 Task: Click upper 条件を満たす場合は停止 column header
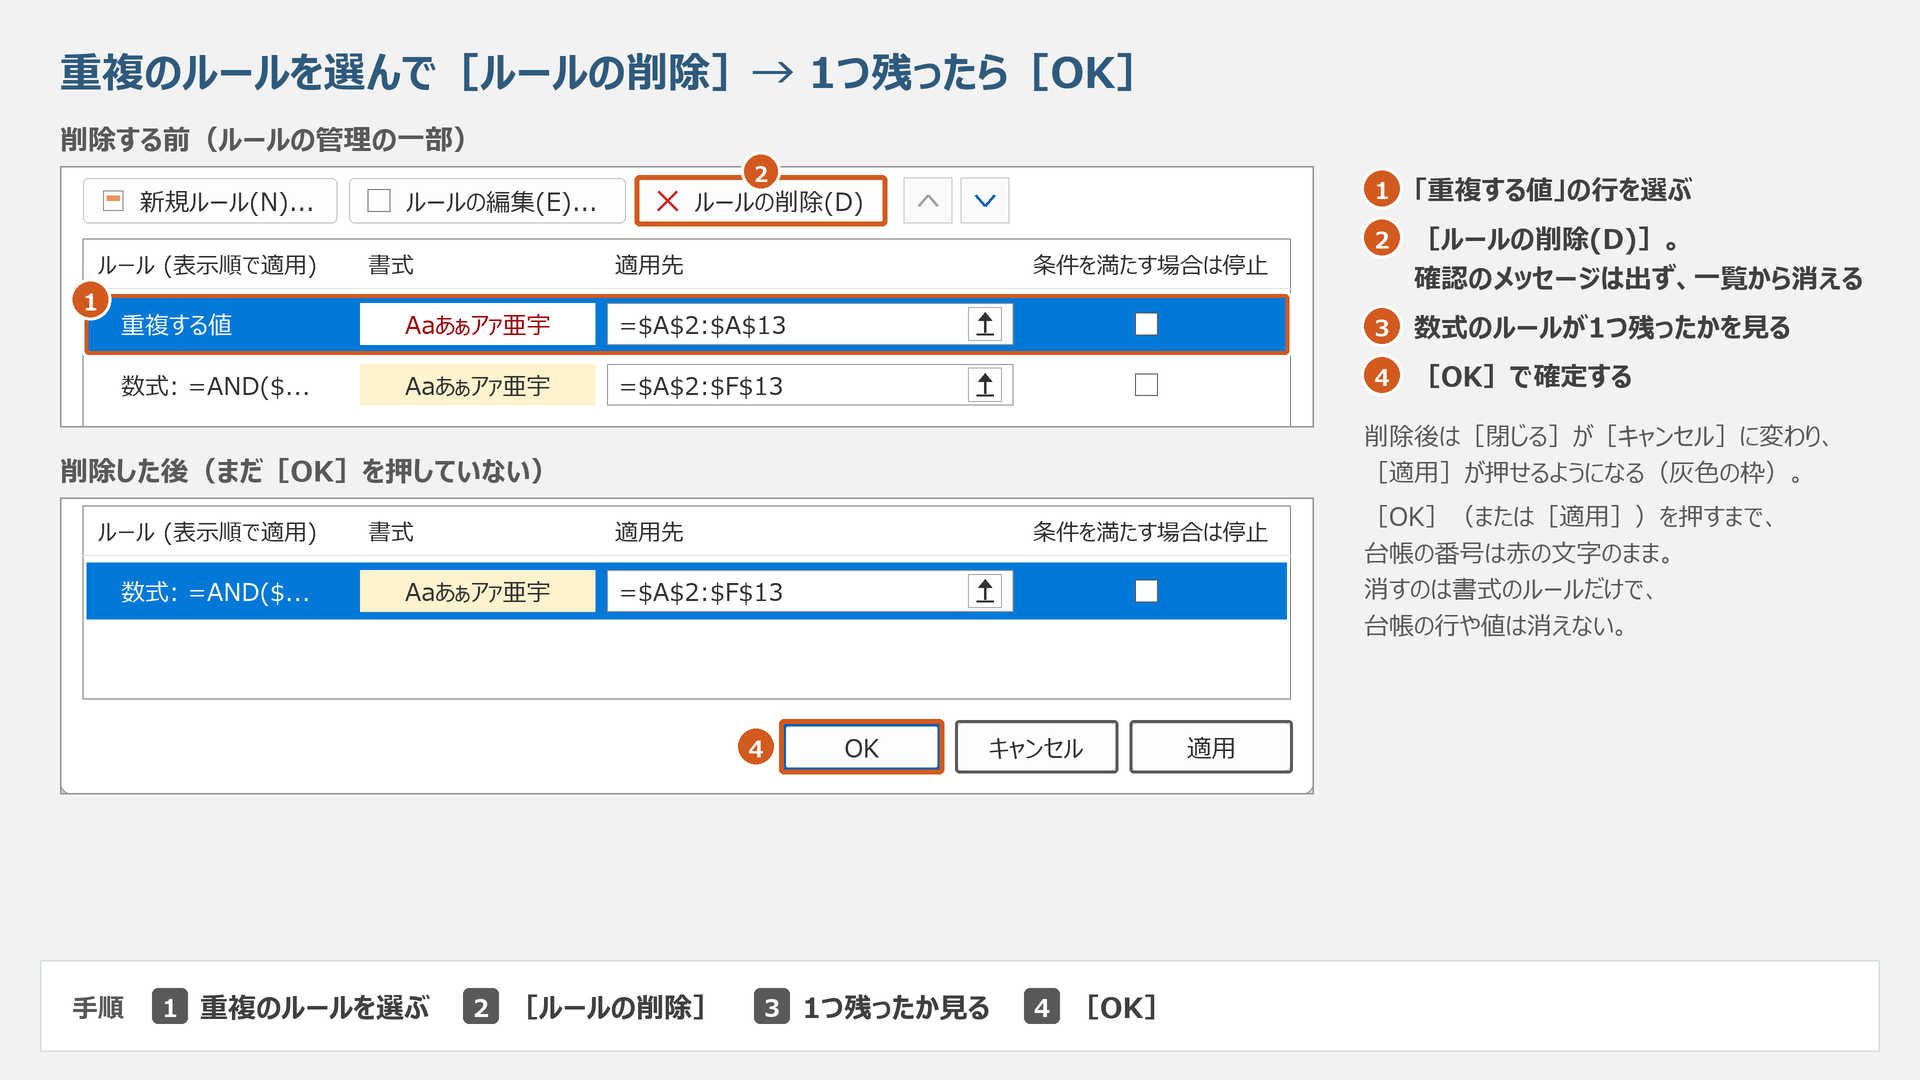(x=1150, y=265)
